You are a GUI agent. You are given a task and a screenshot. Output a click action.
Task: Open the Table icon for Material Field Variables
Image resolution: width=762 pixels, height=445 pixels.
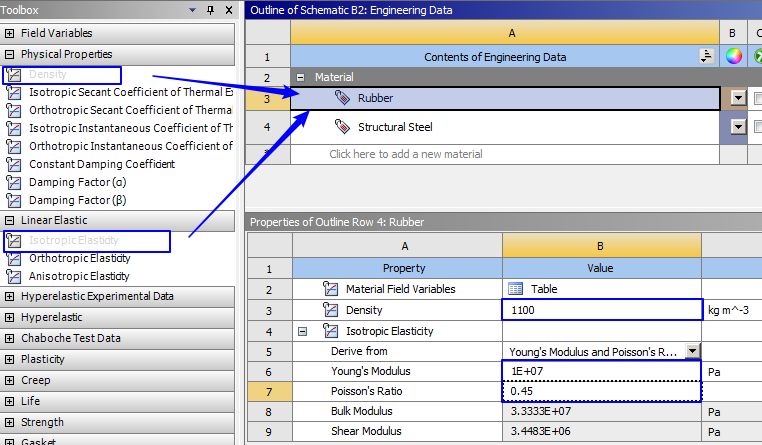[x=515, y=289]
